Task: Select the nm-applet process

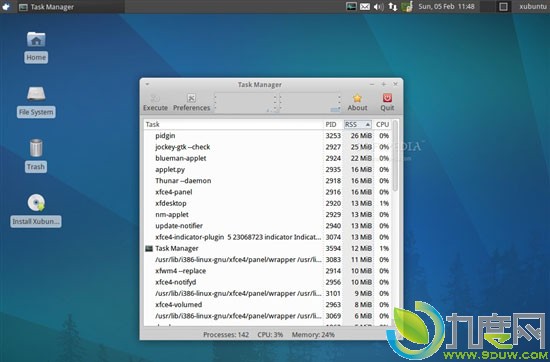Action: 268,214
